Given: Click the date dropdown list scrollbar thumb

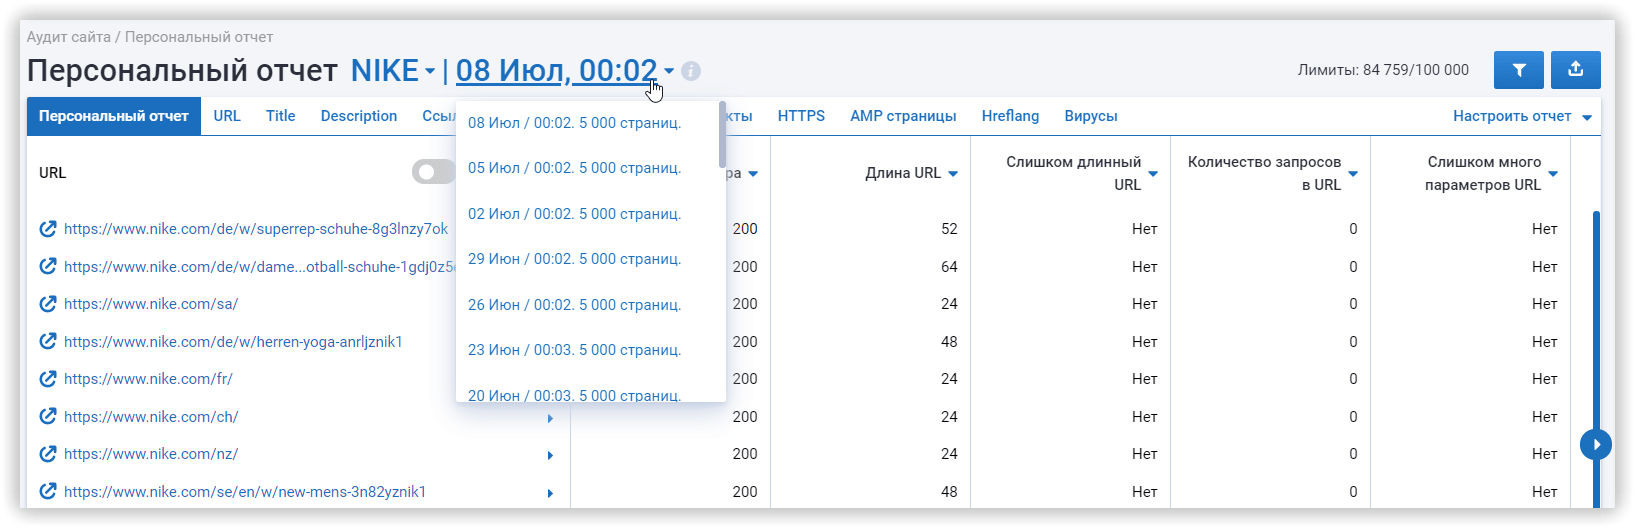Looking at the screenshot, I should [x=722, y=134].
